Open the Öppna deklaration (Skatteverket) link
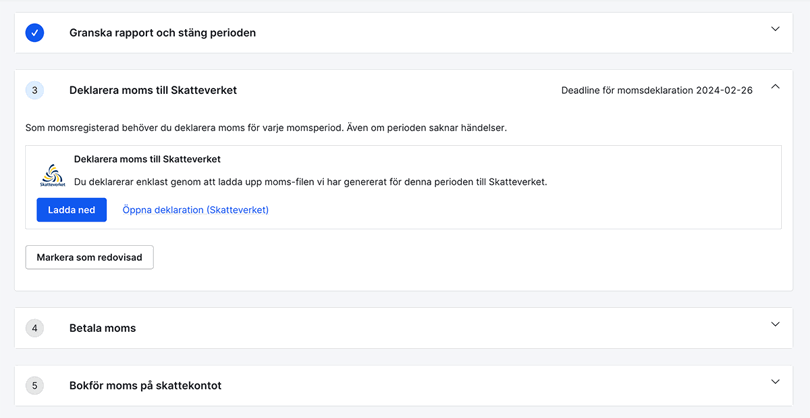 pyautogui.click(x=195, y=210)
